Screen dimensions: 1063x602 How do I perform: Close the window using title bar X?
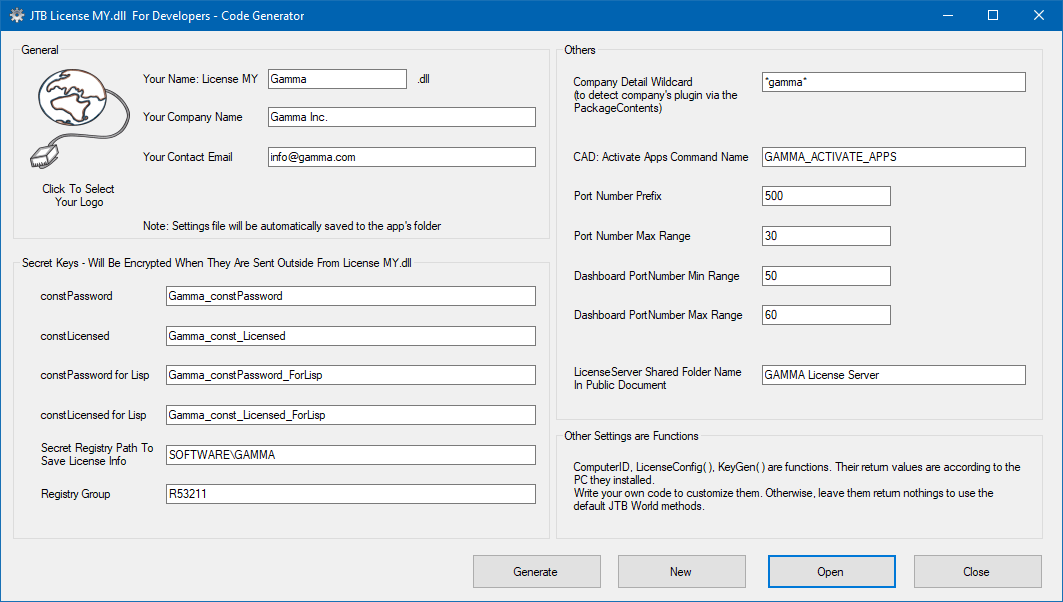click(1039, 16)
